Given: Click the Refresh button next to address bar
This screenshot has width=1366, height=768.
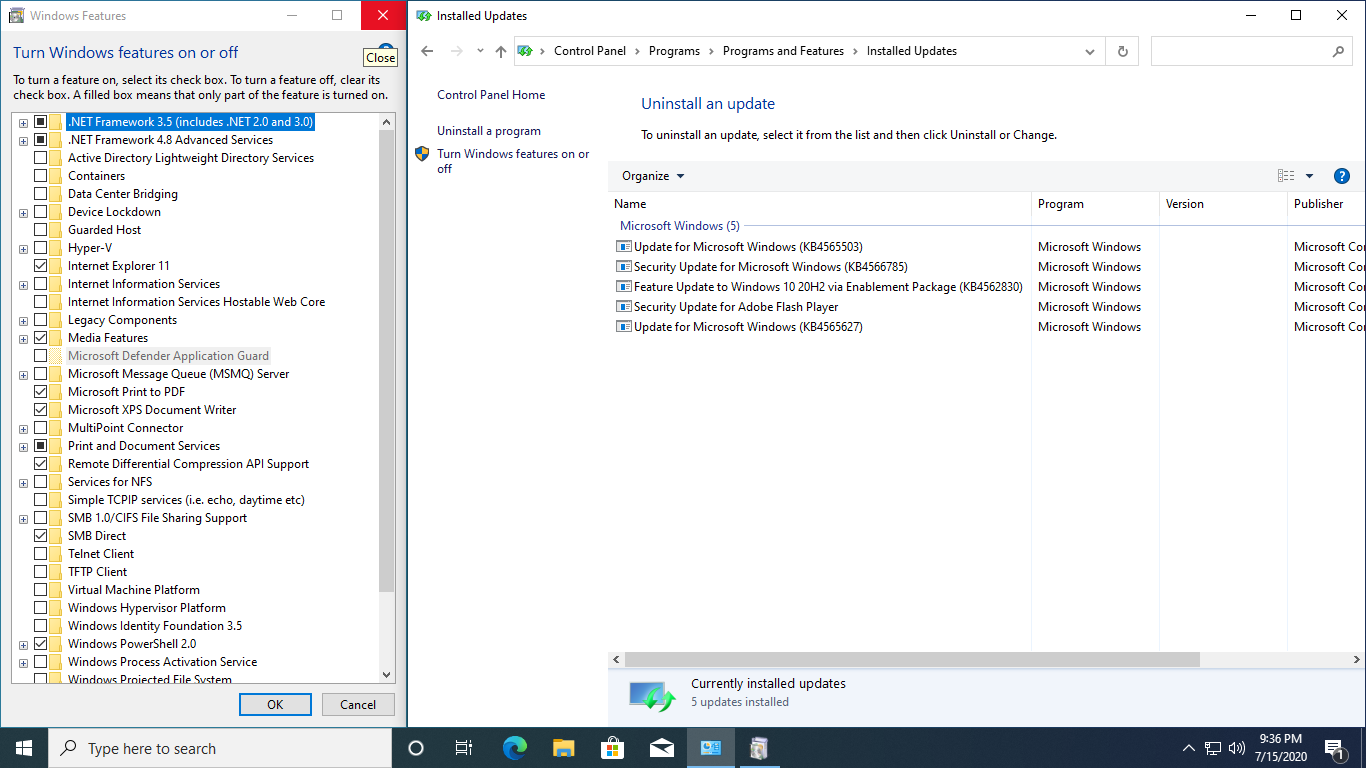Looking at the screenshot, I should [x=1122, y=51].
